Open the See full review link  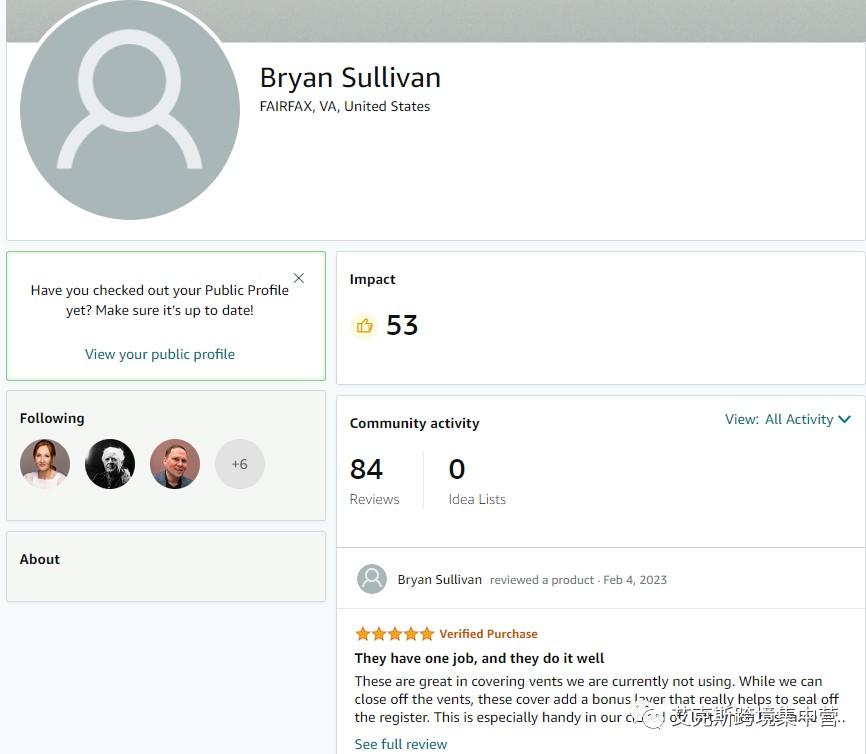[x=401, y=744]
